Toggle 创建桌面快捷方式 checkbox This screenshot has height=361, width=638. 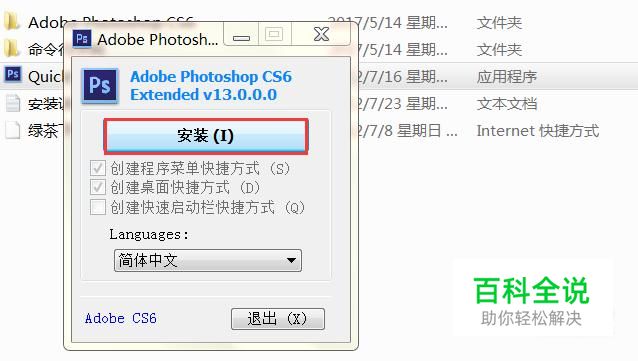[98, 187]
